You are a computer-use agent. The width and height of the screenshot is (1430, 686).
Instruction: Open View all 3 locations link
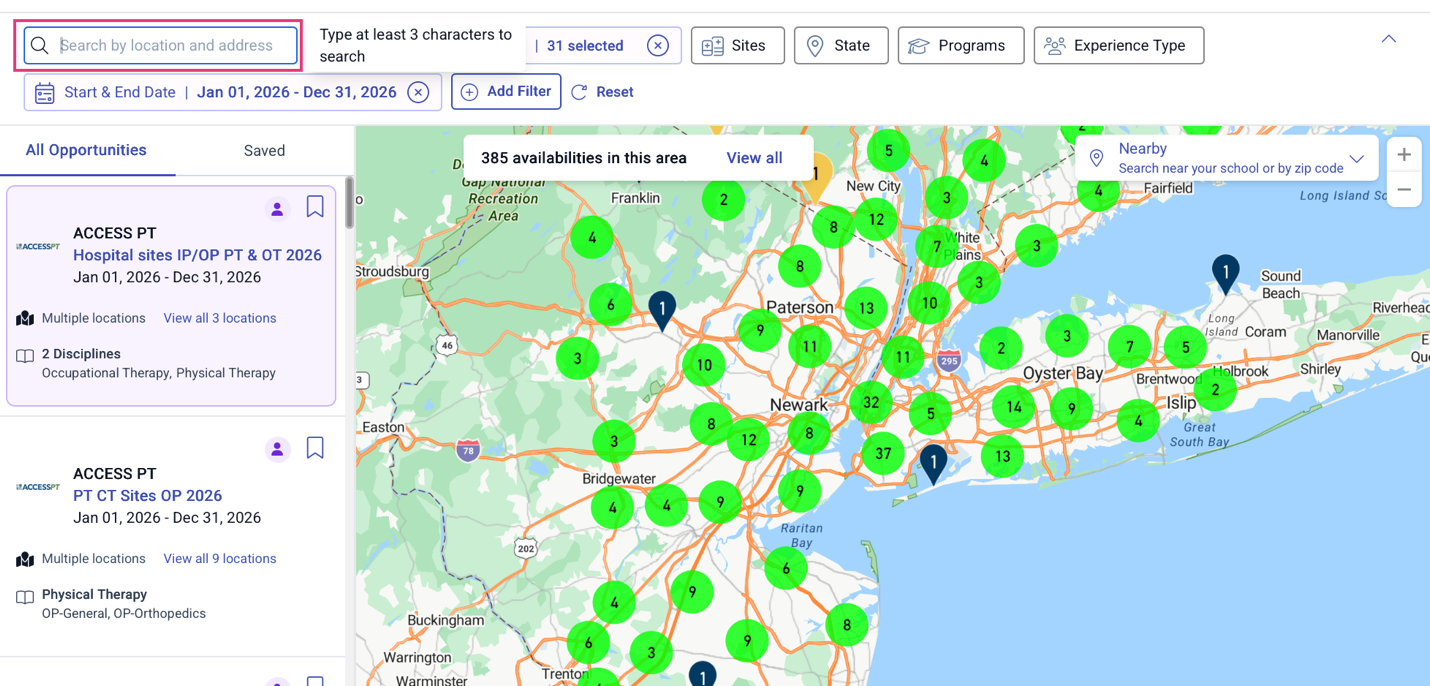(219, 318)
